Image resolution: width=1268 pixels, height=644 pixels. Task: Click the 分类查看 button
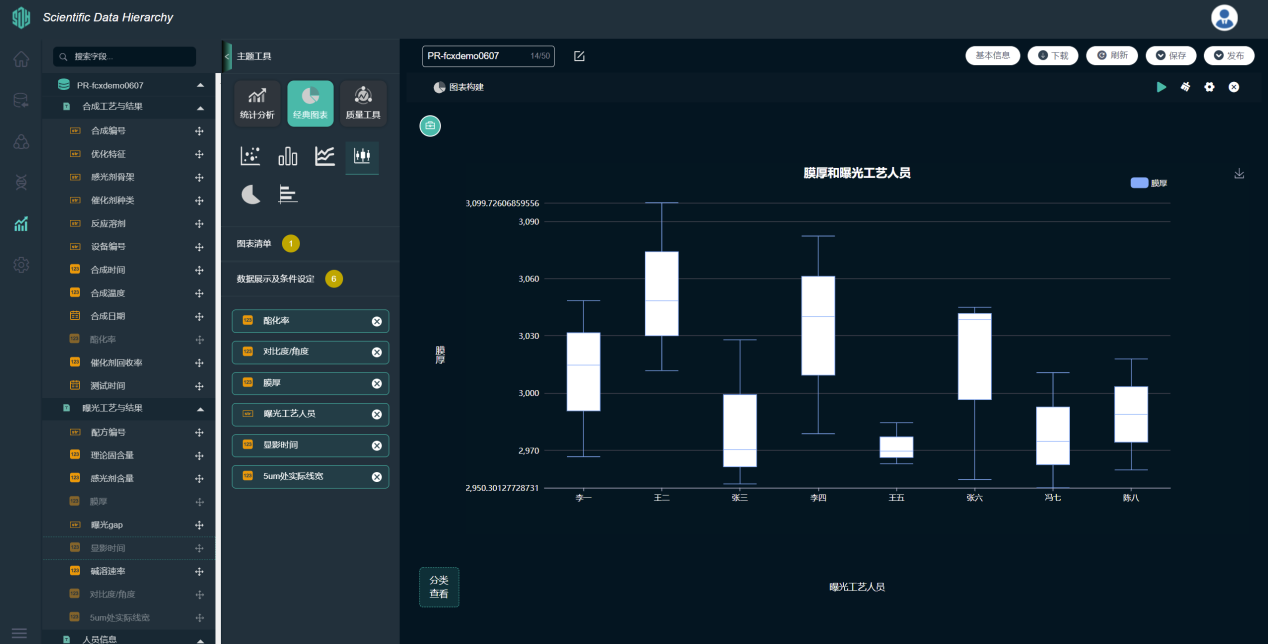pos(439,587)
